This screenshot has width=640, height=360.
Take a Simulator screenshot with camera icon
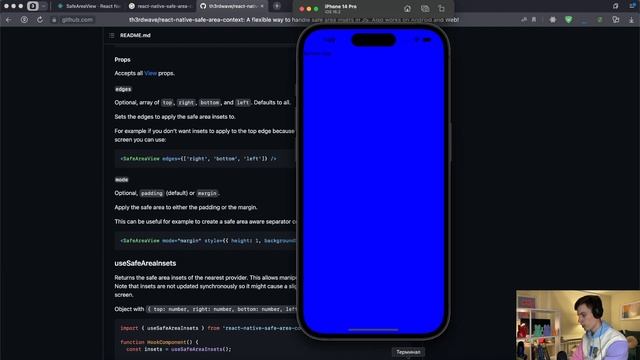point(424,9)
